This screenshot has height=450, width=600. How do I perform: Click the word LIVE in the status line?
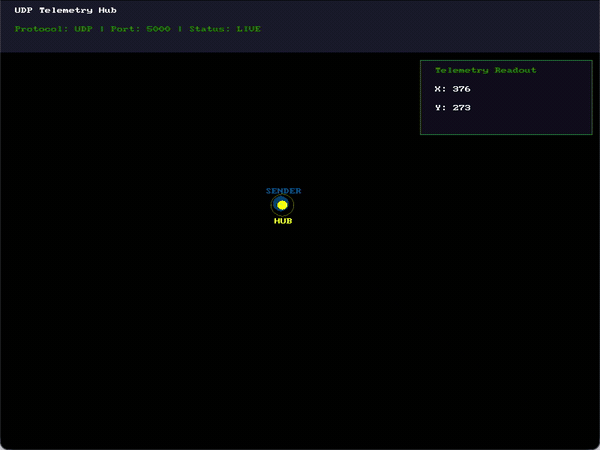[x=249, y=29]
